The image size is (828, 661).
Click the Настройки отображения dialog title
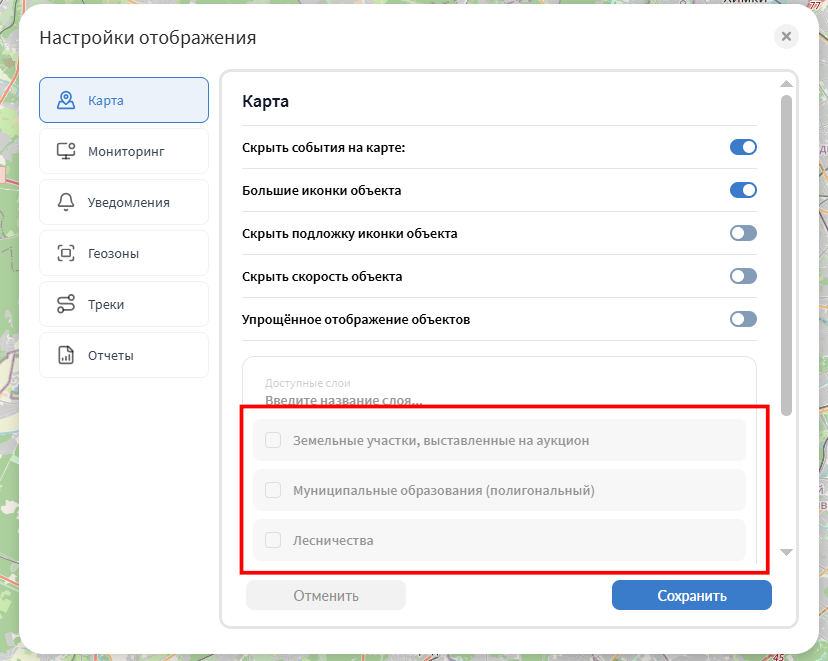point(148,38)
